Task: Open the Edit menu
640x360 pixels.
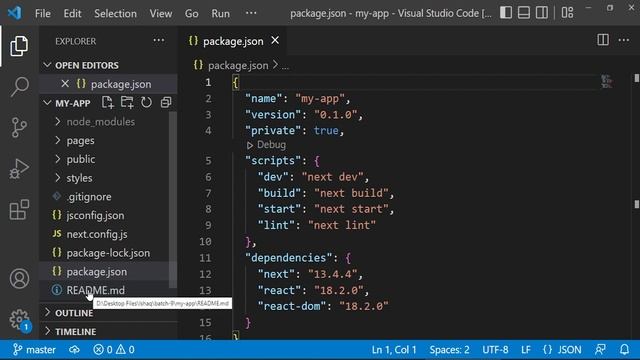Action: coord(72,13)
